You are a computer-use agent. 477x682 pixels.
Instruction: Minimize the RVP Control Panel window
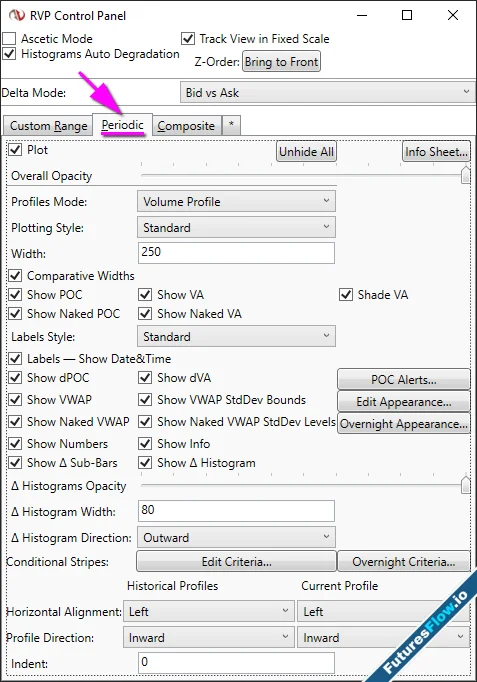[x=361, y=15]
